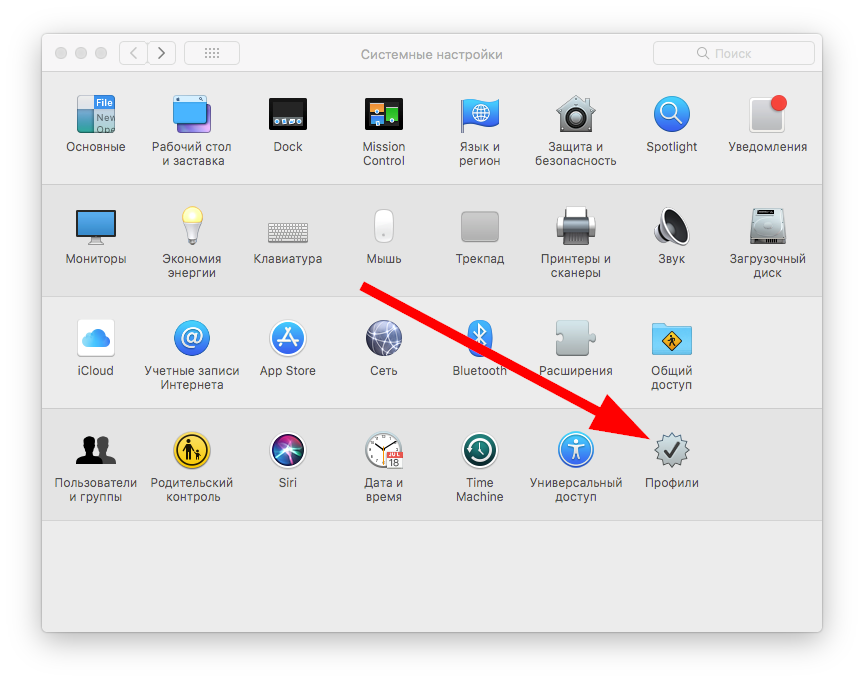Viewport: 864px width, 682px height.
Task: Open Принтеры и сканеры settings
Action: [575, 227]
